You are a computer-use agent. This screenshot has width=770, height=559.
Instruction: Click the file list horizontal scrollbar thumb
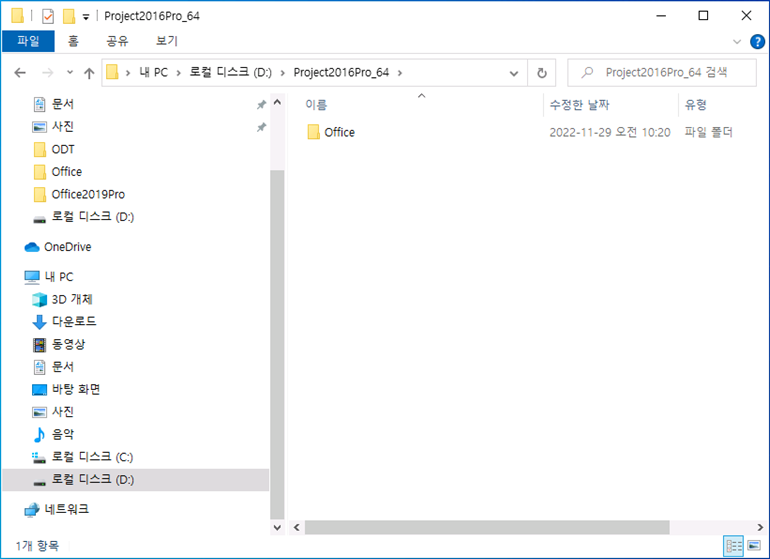[x=487, y=528]
